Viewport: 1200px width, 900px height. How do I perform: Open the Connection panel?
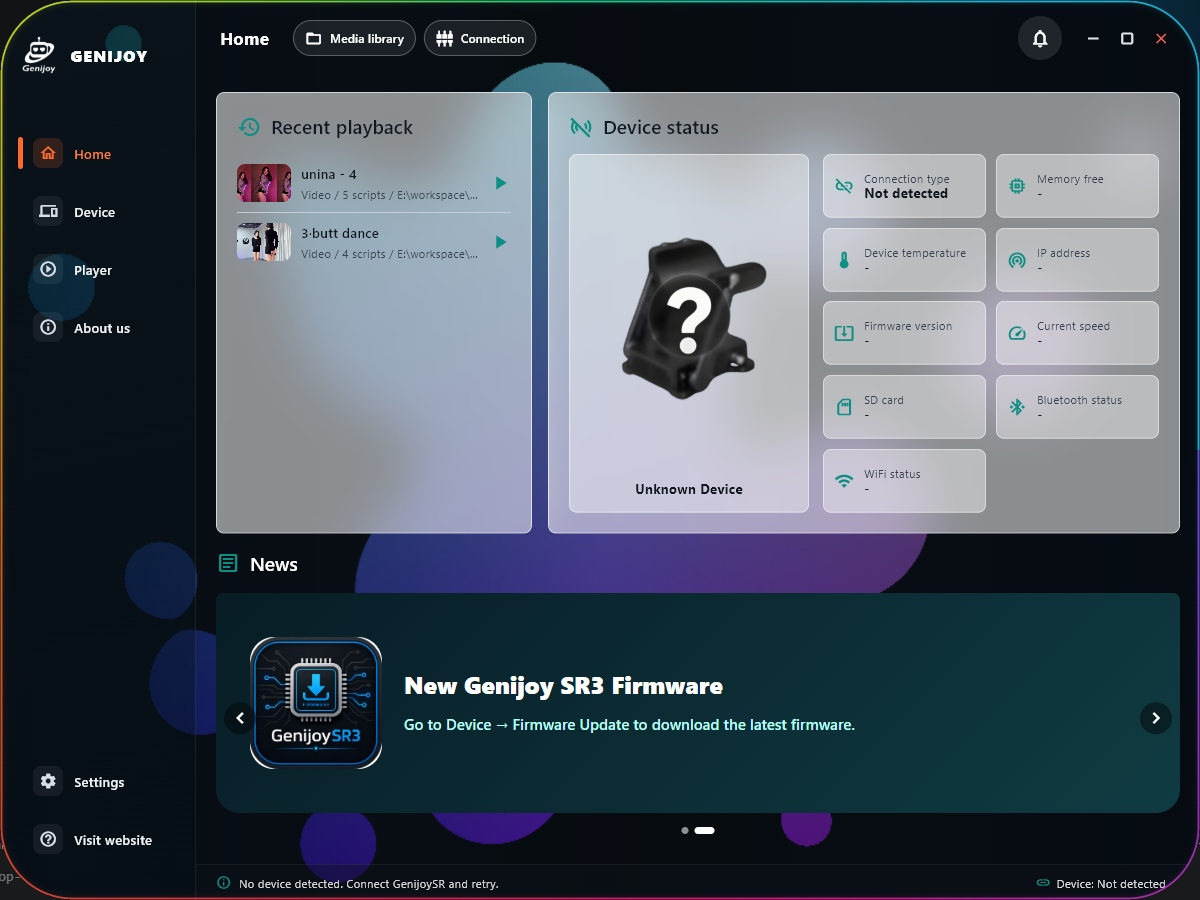click(480, 39)
